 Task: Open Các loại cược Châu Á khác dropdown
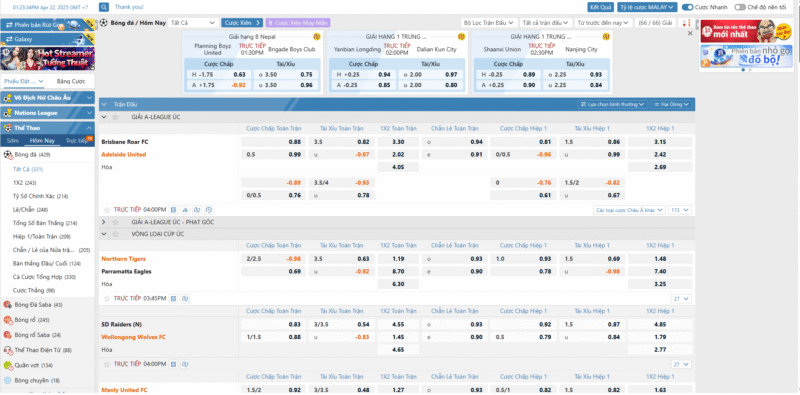(x=630, y=210)
